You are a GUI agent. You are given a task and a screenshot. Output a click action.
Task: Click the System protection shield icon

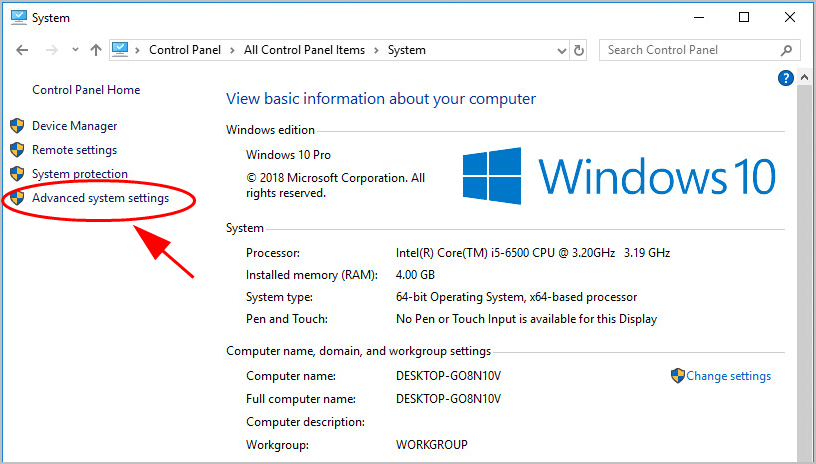click(17, 173)
